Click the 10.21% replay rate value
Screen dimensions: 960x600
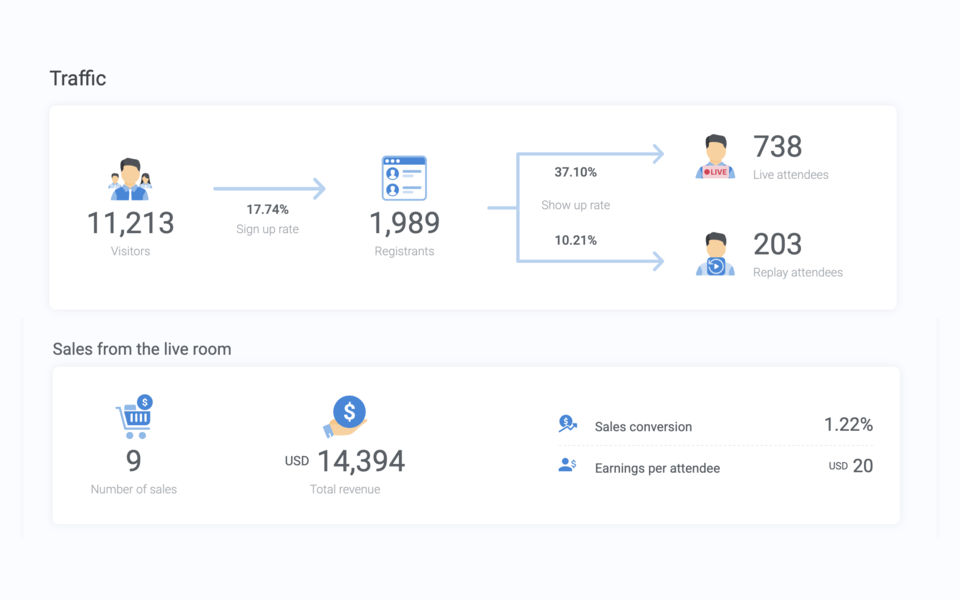576,240
